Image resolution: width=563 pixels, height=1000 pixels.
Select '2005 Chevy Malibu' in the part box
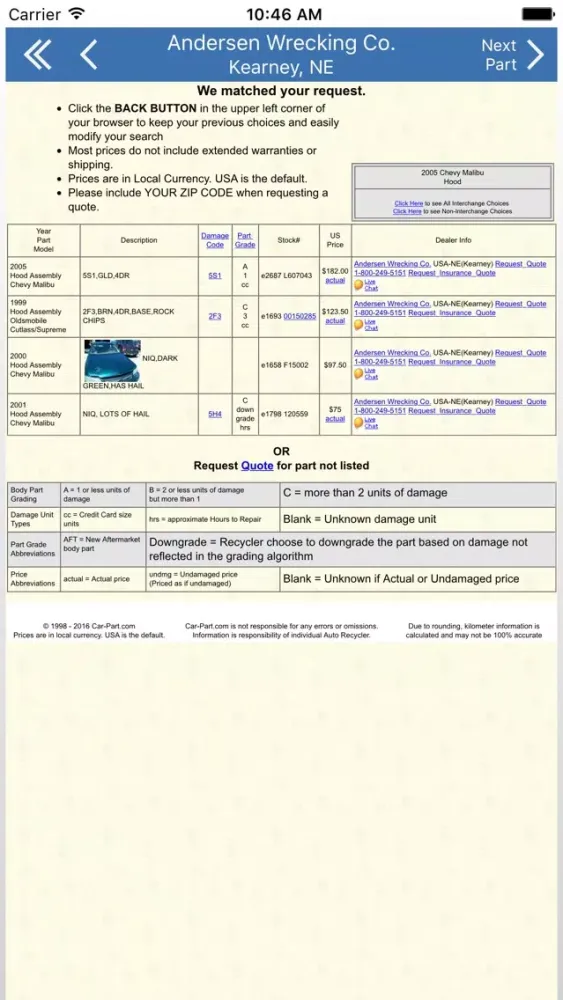[x=452, y=173]
